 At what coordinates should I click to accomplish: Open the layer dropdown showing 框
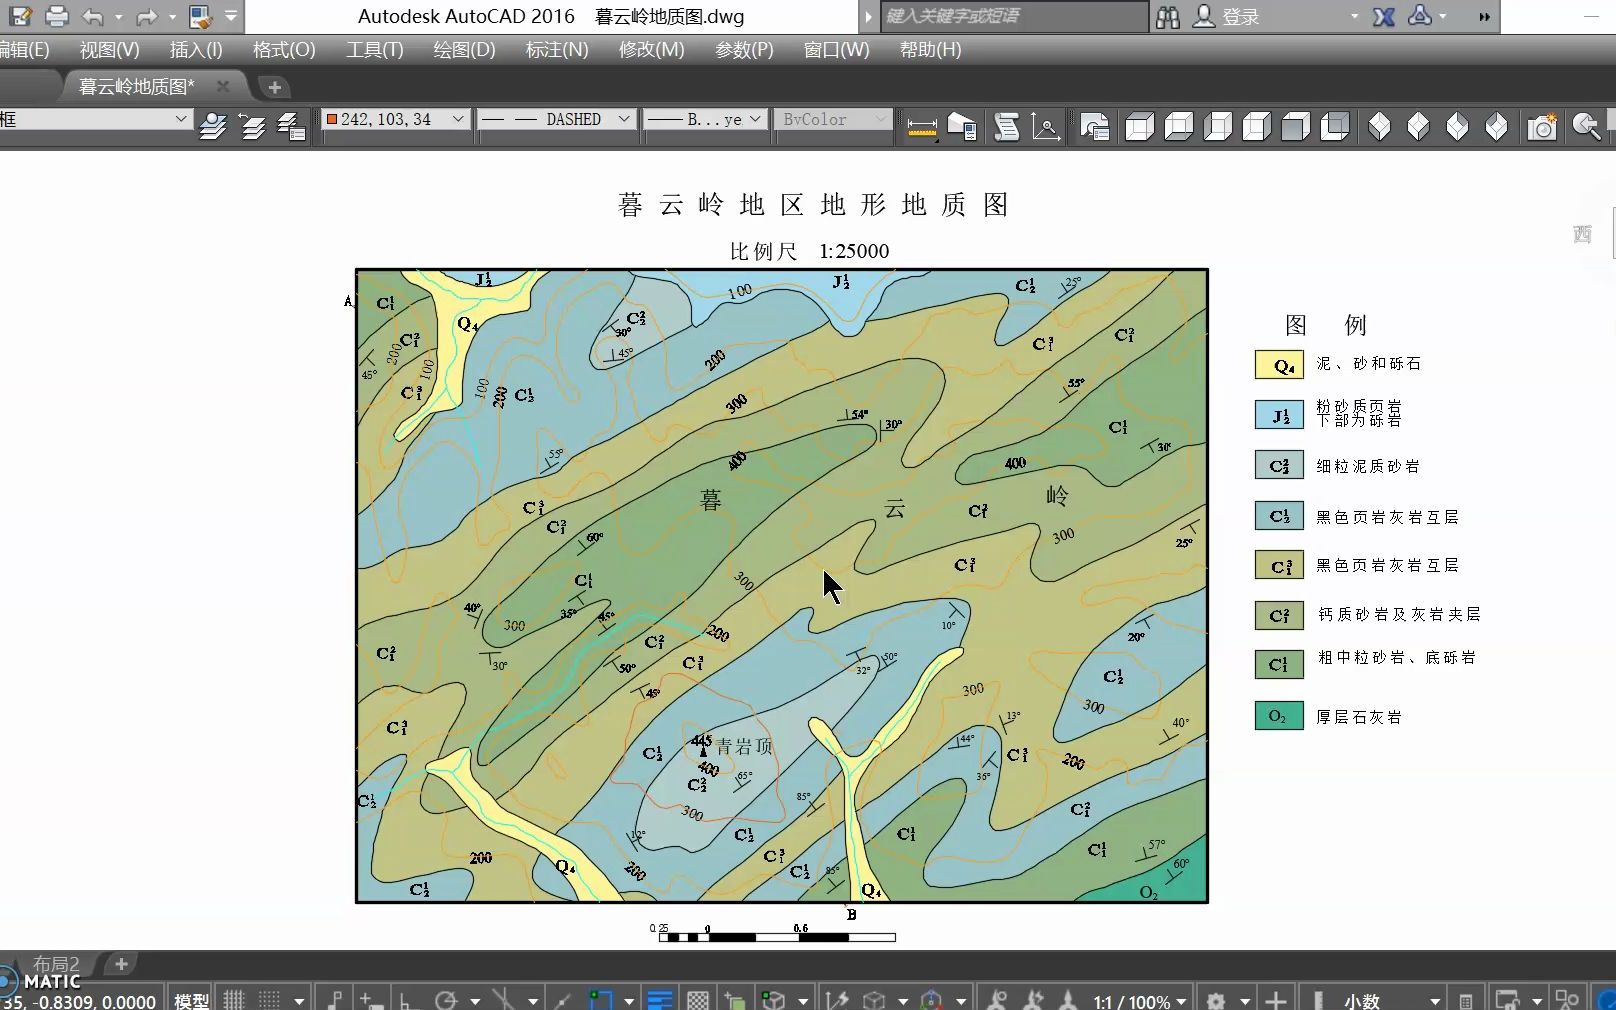[95, 119]
